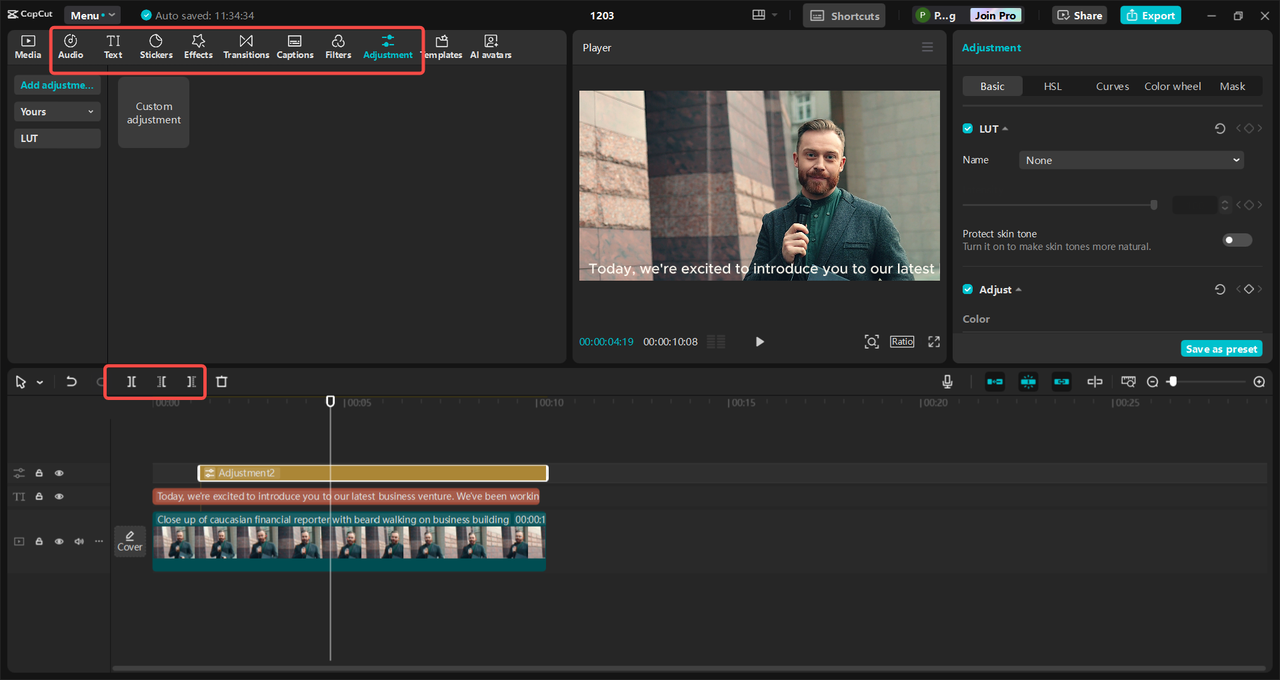Click Add adjustment button
This screenshot has width=1280, height=680.
tap(58, 85)
